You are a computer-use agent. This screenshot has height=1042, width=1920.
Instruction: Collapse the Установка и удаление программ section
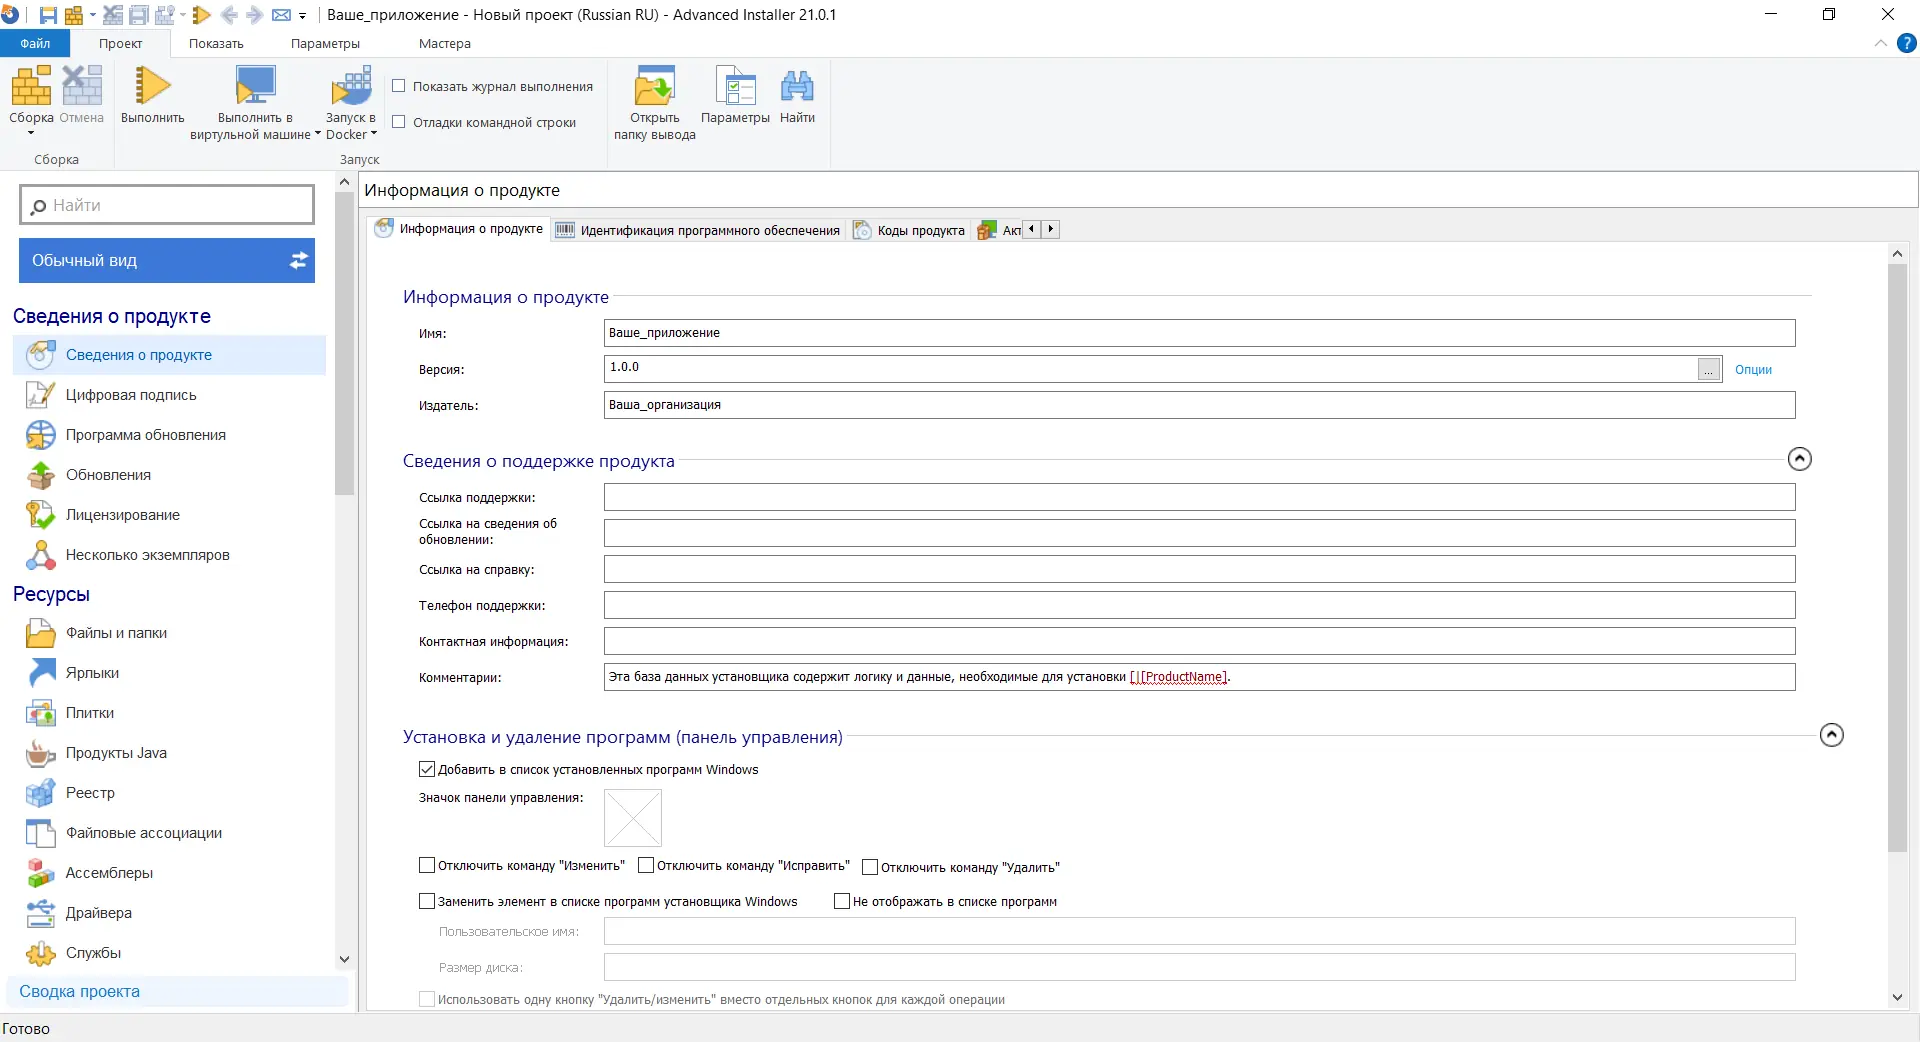pos(1832,735)
